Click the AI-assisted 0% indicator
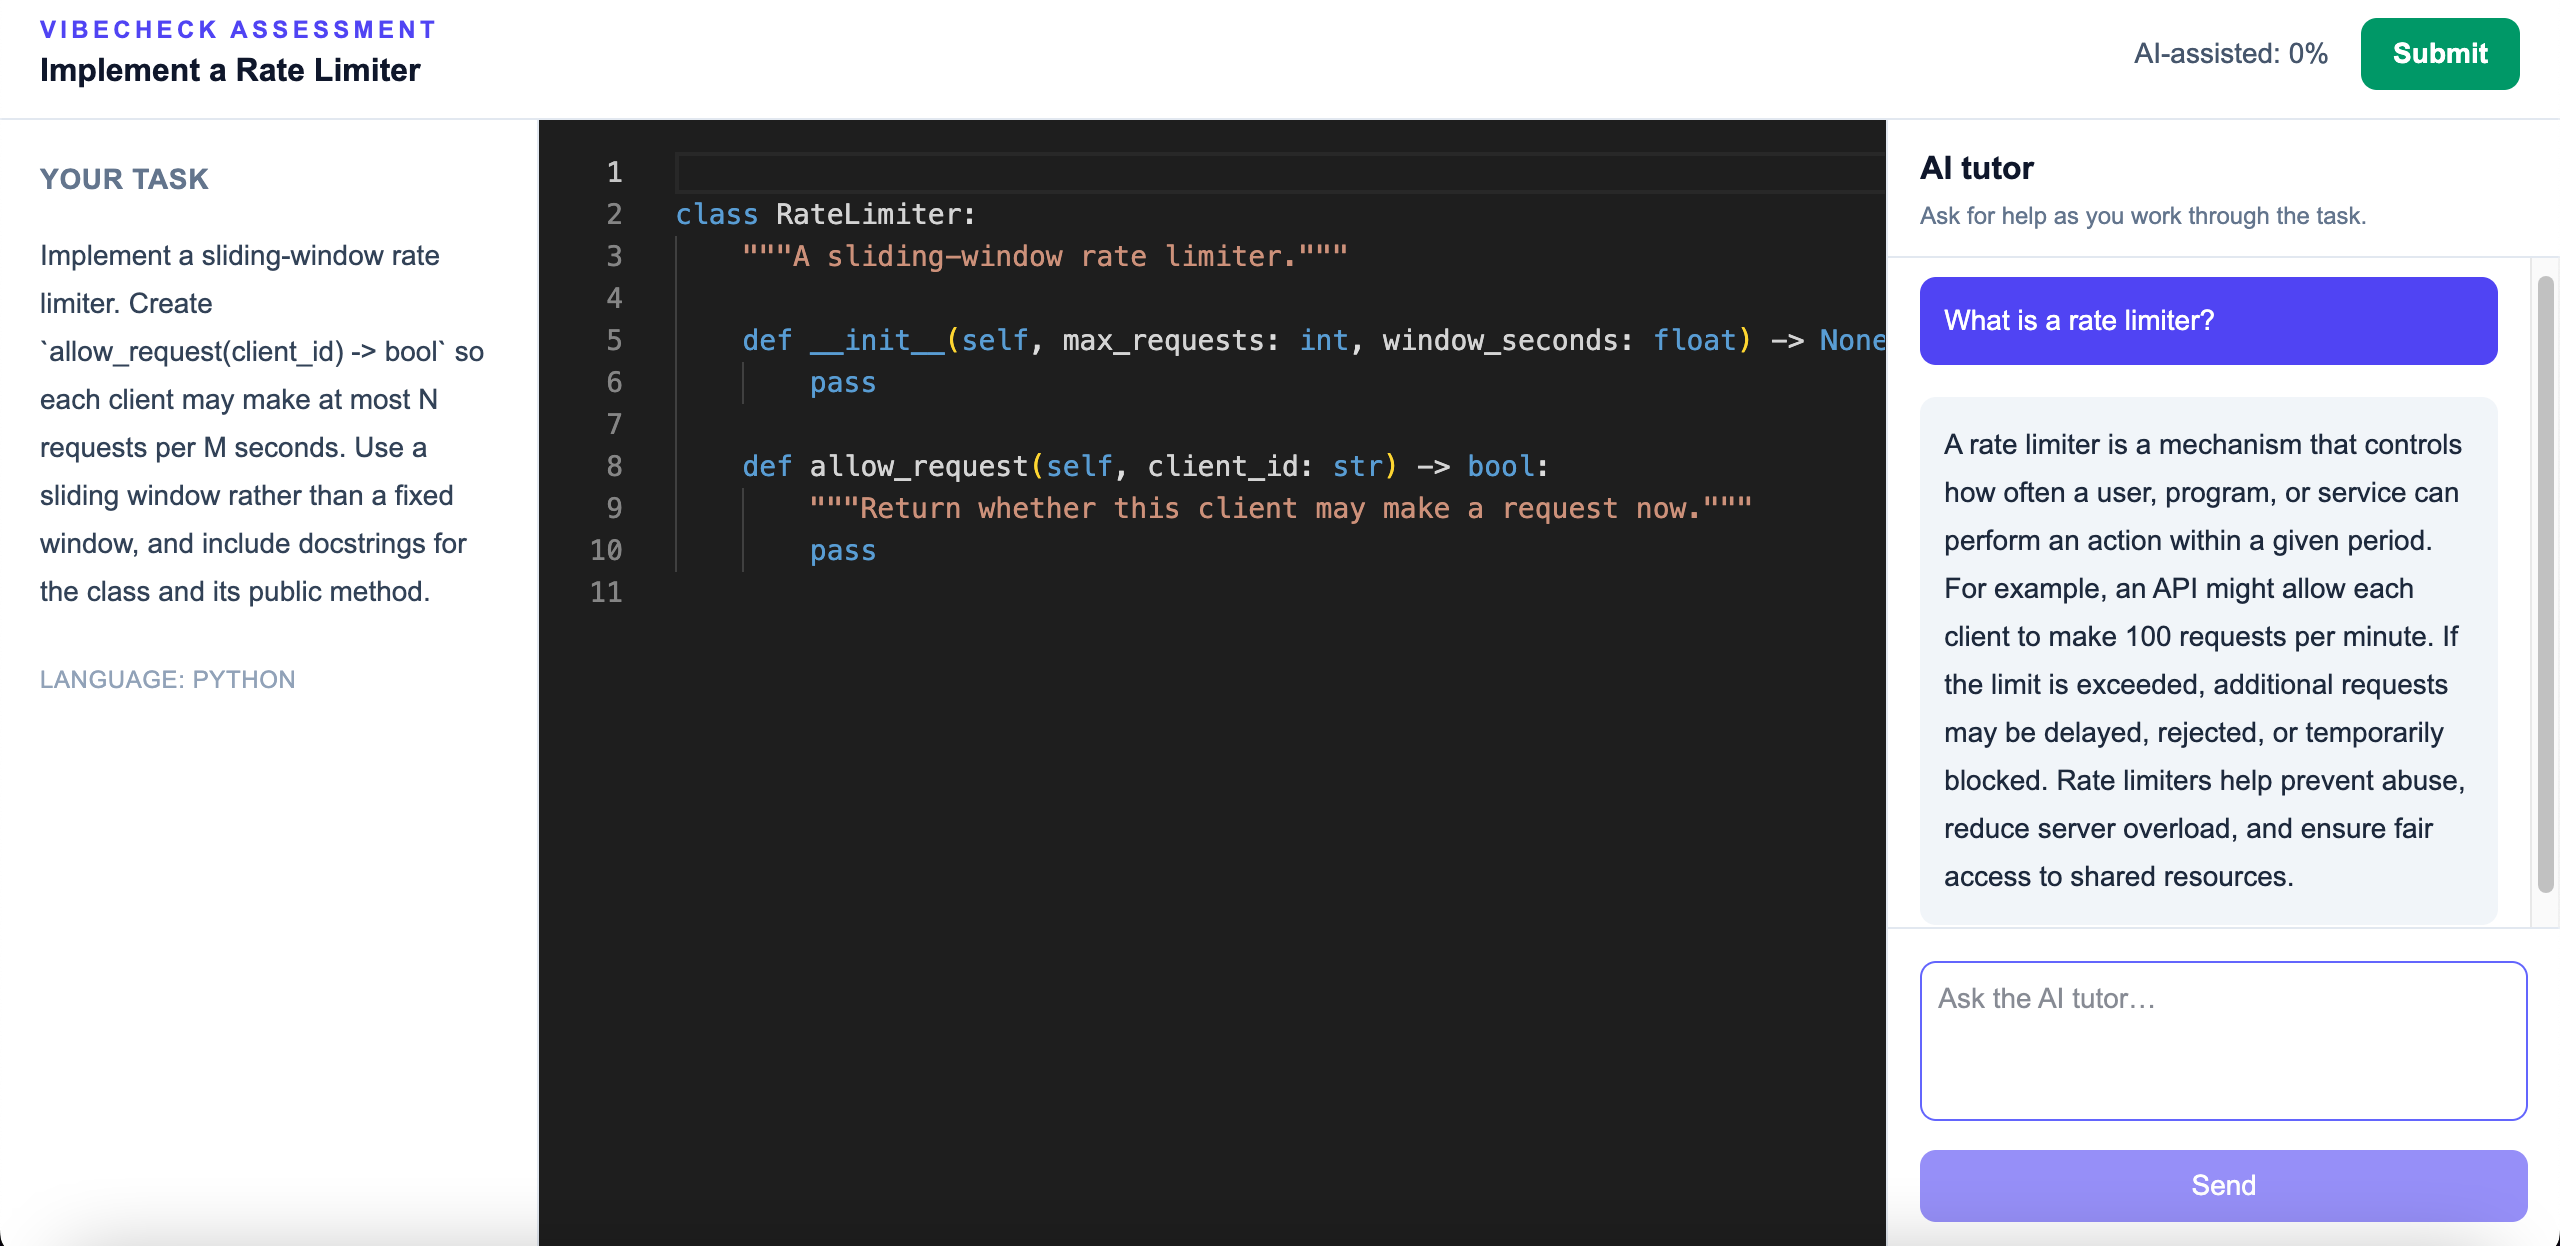The image size is (2560, 1246). [x=2230, y=54]
